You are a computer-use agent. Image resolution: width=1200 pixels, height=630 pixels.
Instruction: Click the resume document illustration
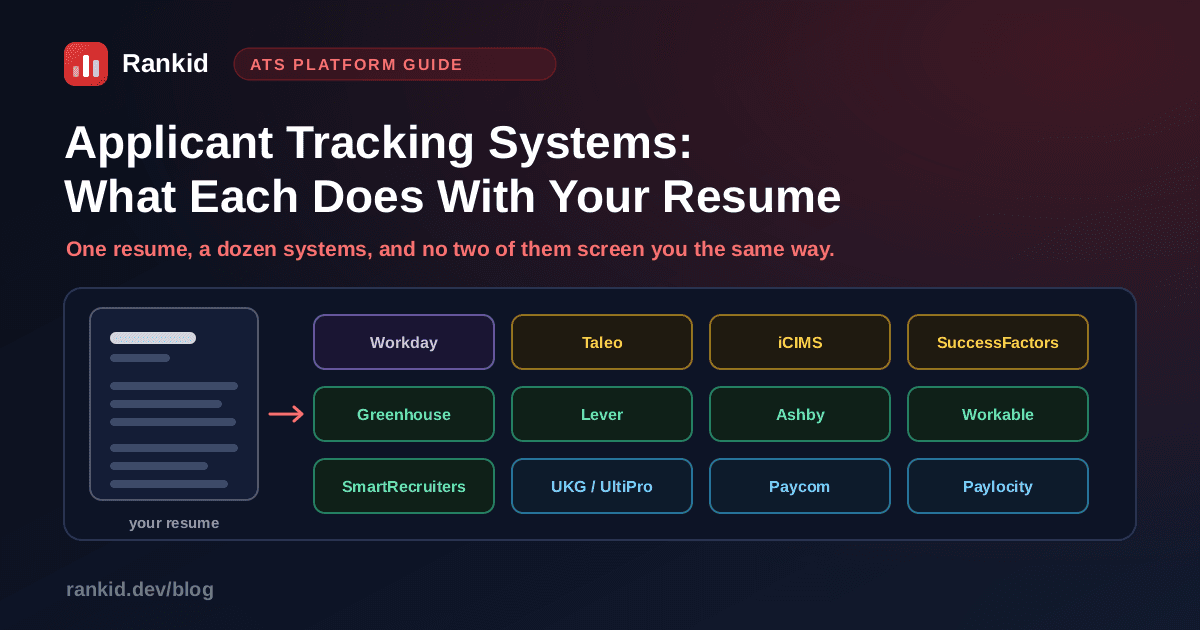174,404
